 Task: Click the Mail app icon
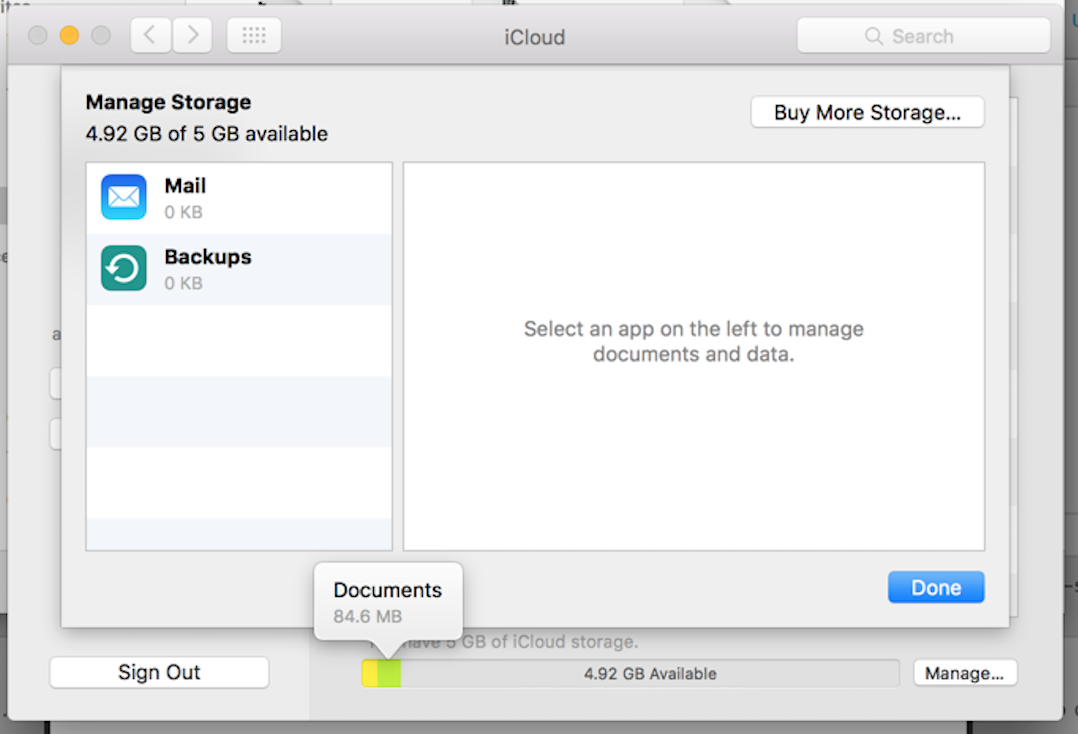124,197
